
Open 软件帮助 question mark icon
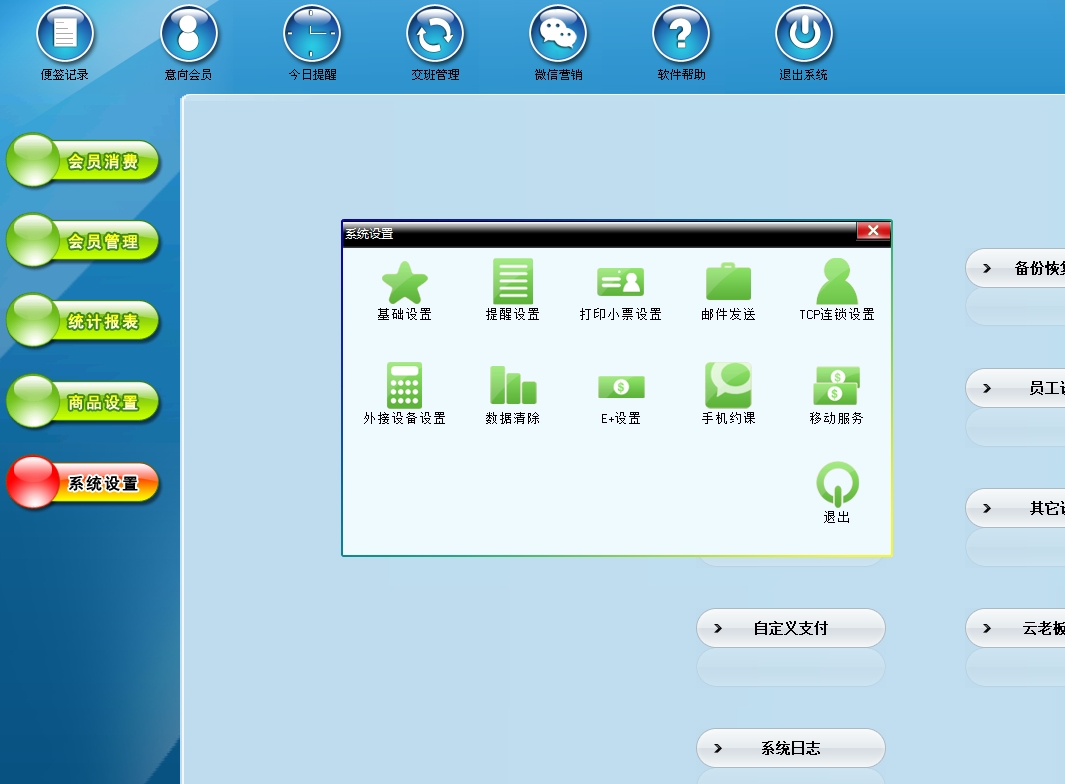(x=681, y=34)
